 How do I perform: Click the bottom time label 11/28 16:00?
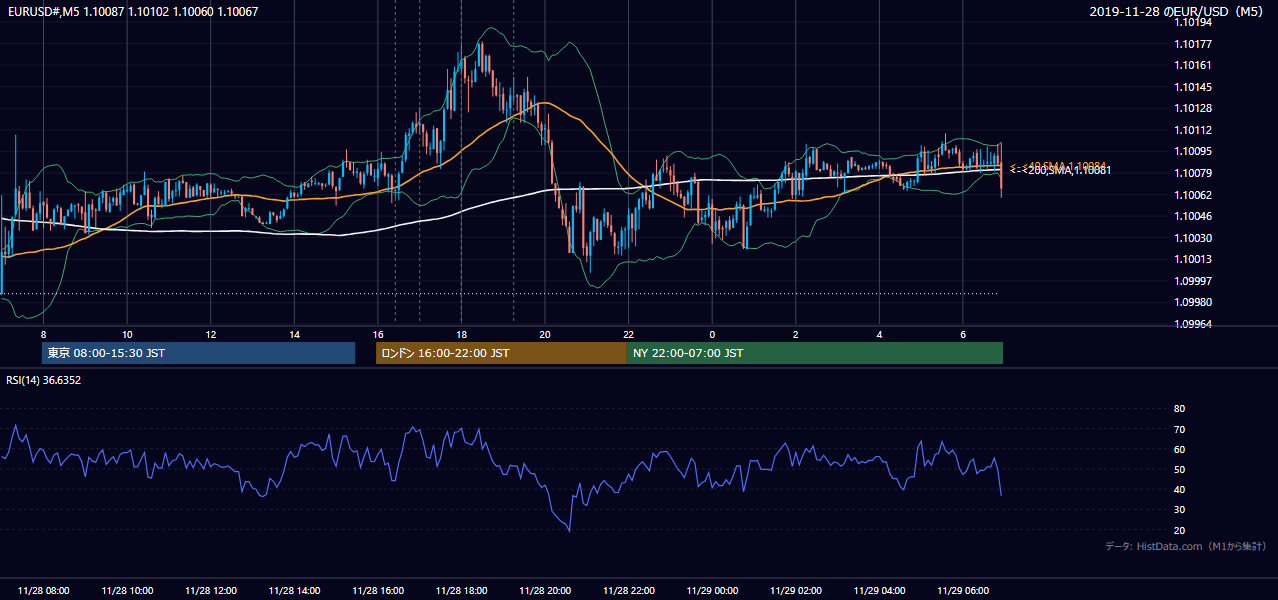pyautogui.click(x=378, y=591)
